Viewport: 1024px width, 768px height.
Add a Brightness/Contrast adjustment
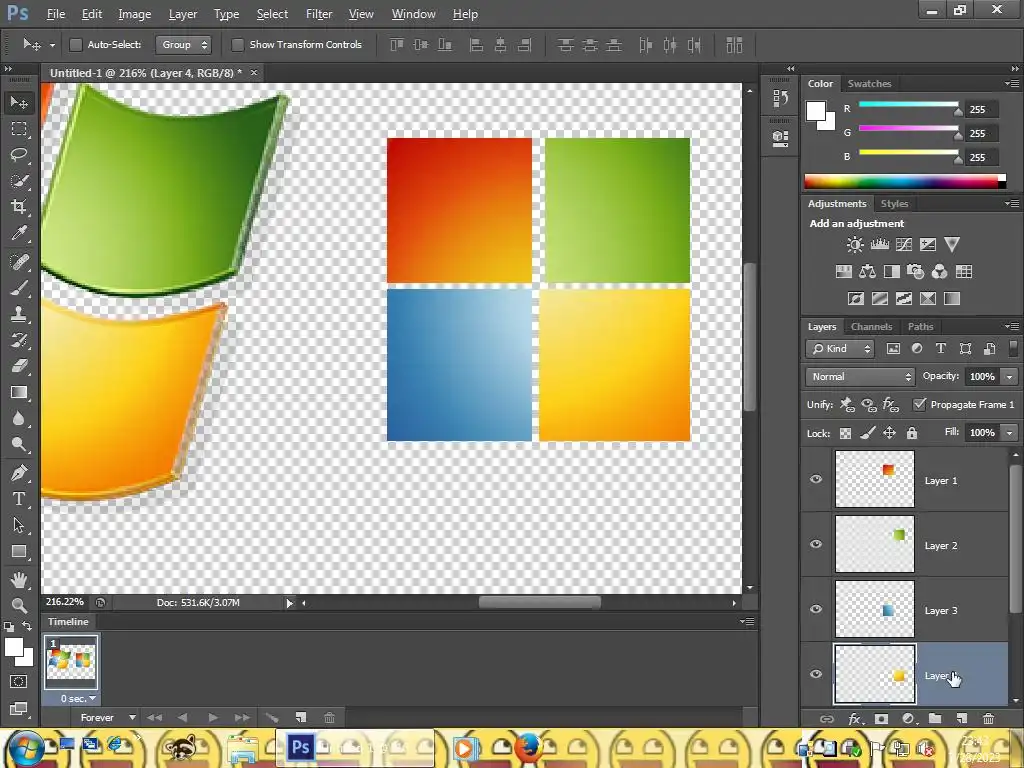[855, 245]
